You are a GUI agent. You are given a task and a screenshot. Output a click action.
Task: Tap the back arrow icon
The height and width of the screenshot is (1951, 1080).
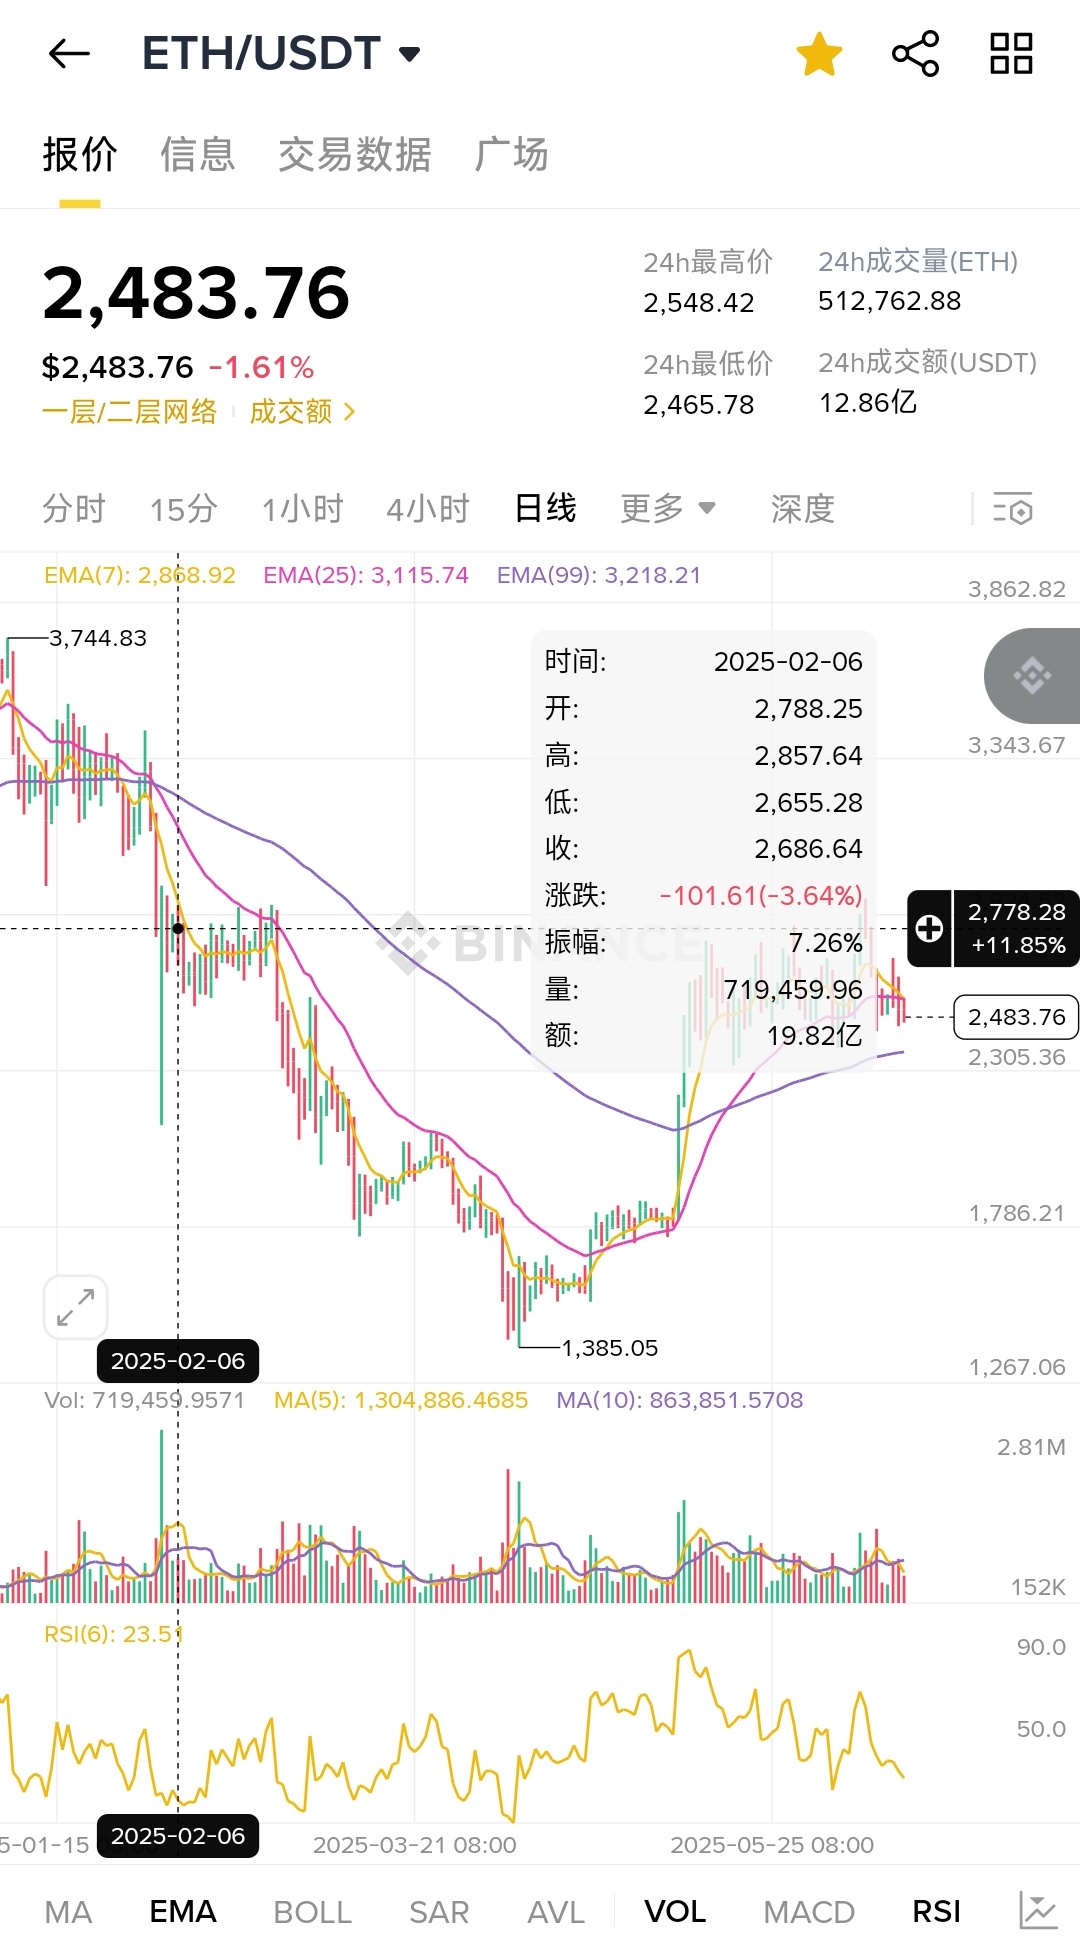(69, 54)
